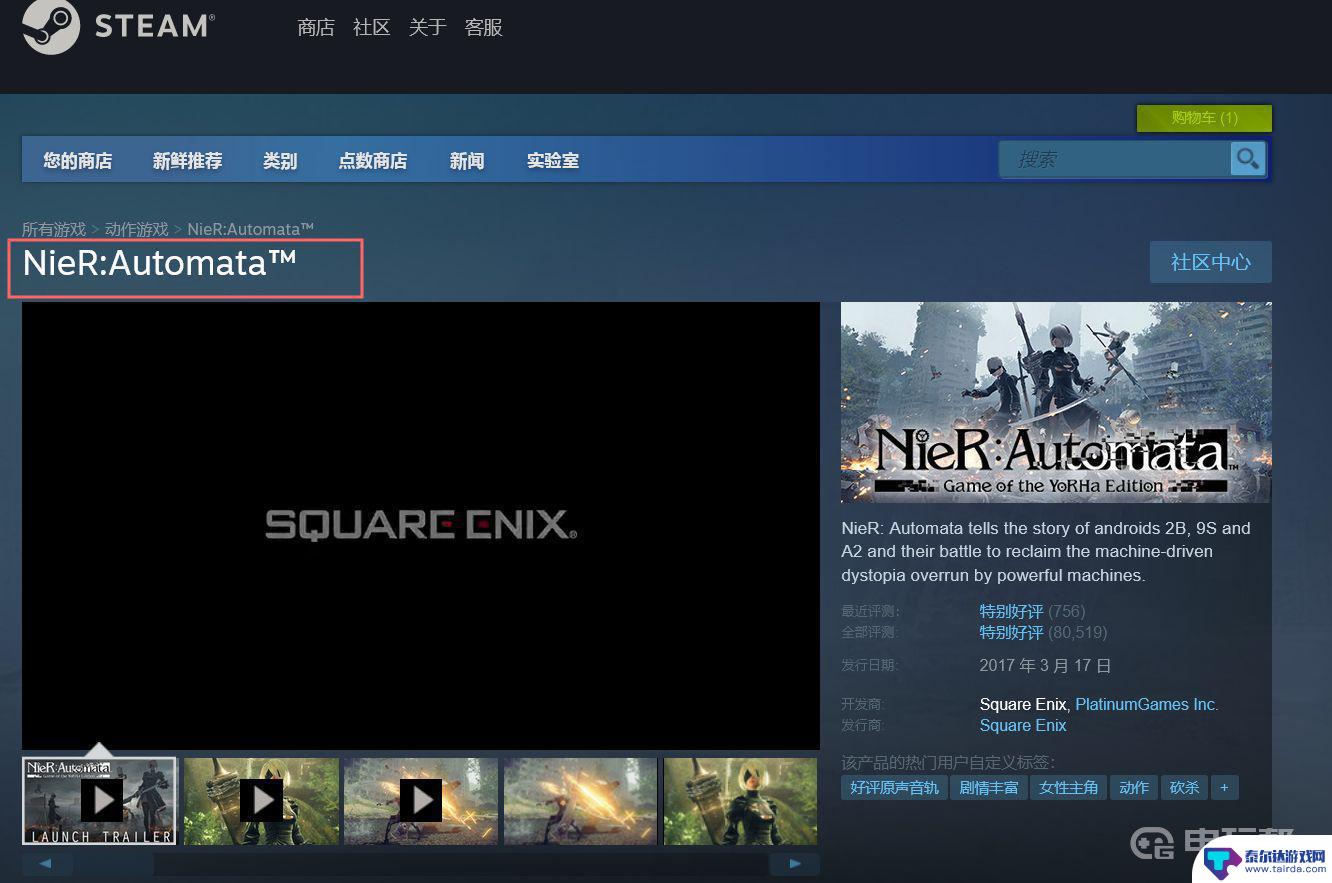The width and height of the screenshot is (1332, 883).
Task: Open 类别 store menu
Action: [280, 160]
